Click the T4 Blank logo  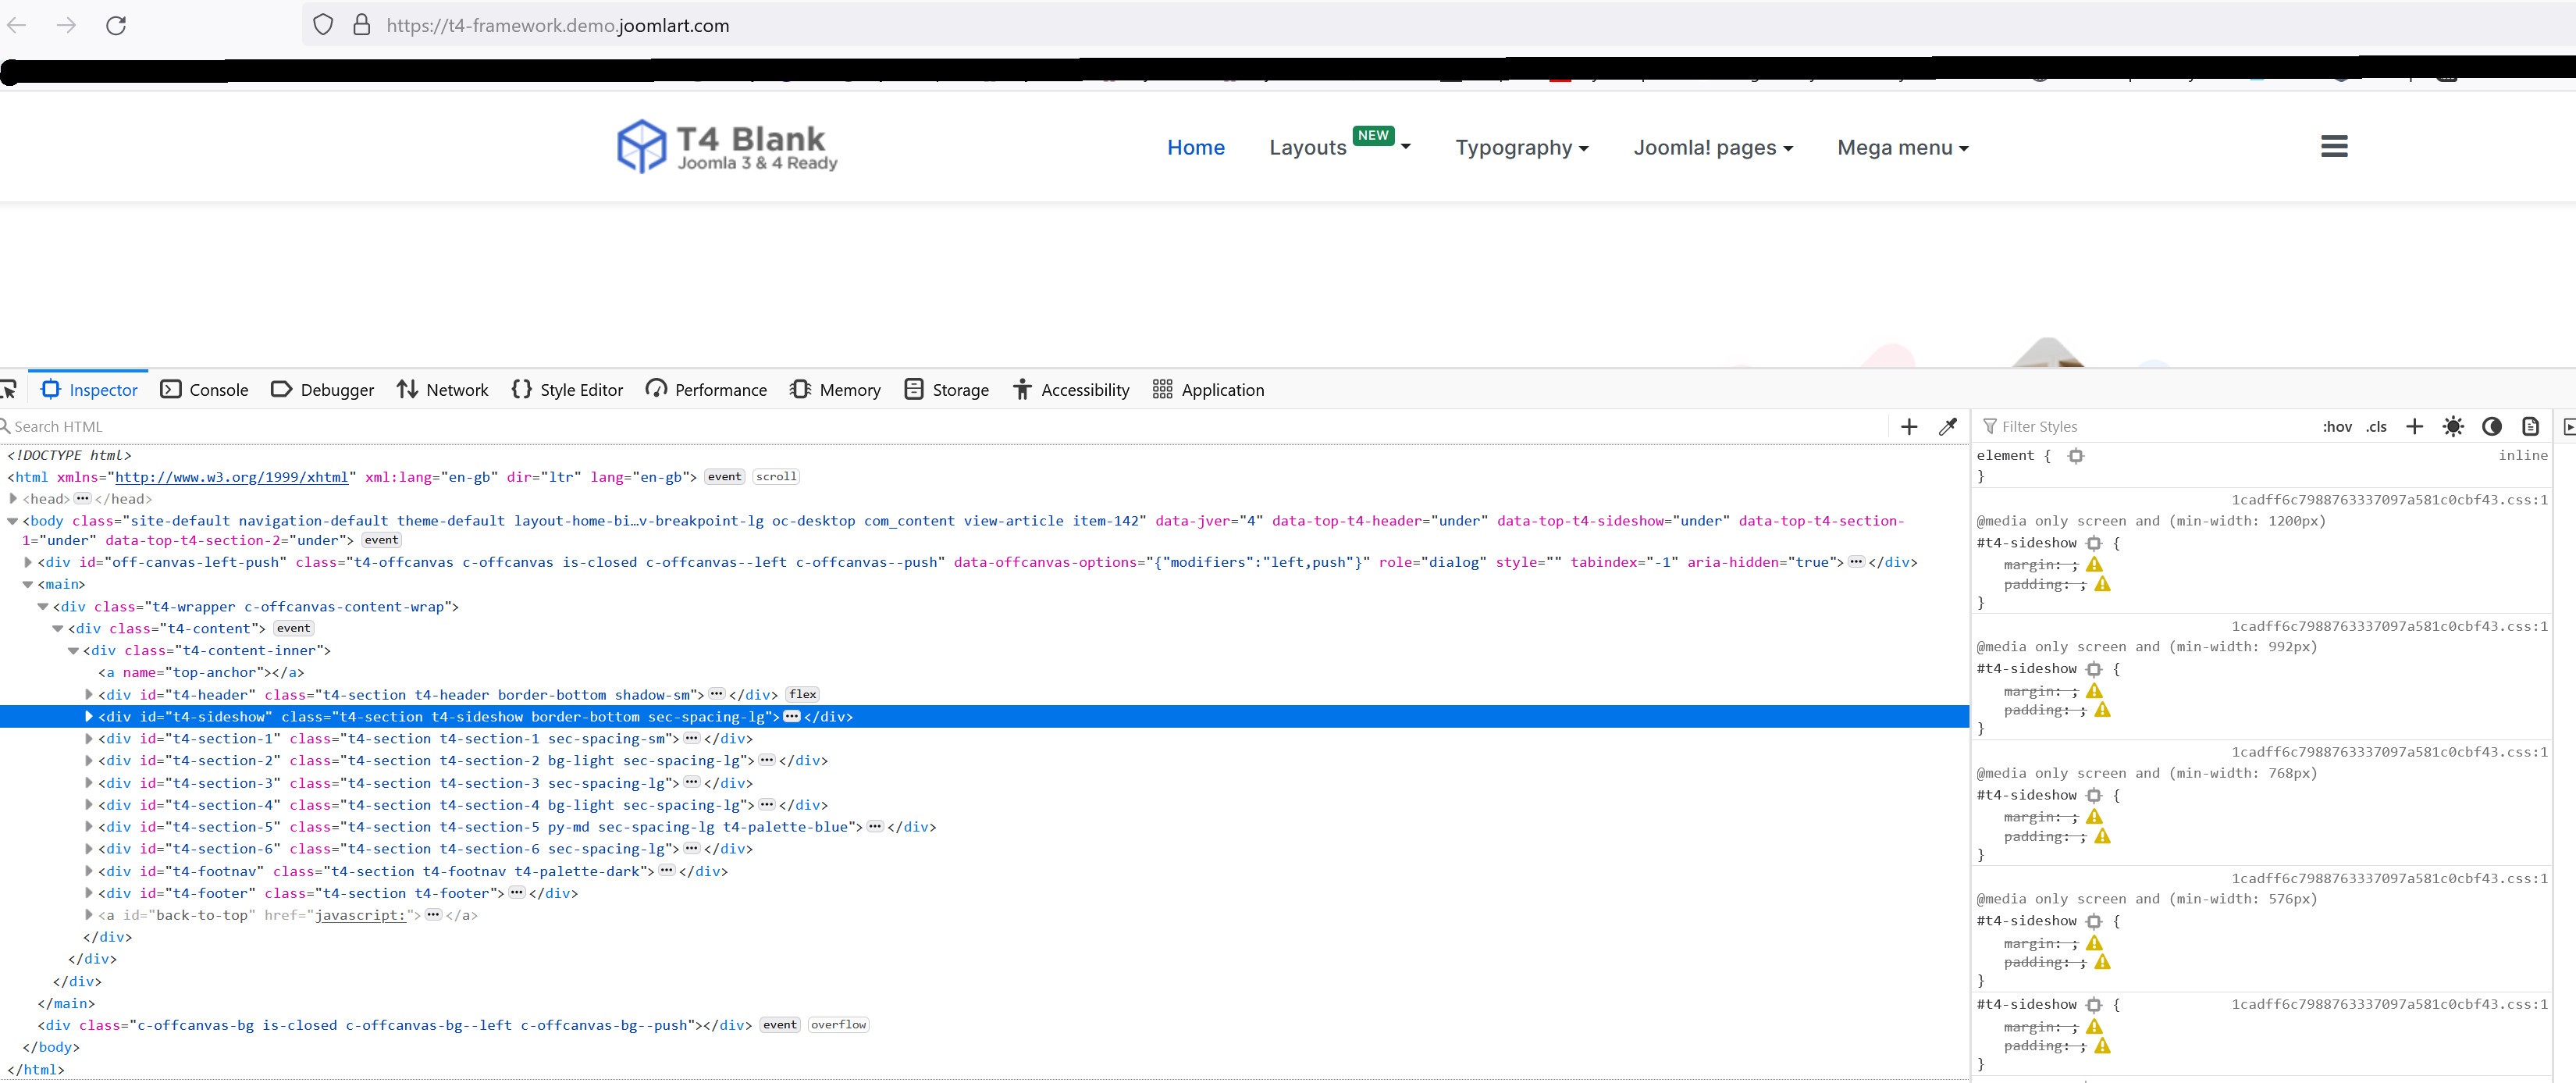tap(727, 147)
